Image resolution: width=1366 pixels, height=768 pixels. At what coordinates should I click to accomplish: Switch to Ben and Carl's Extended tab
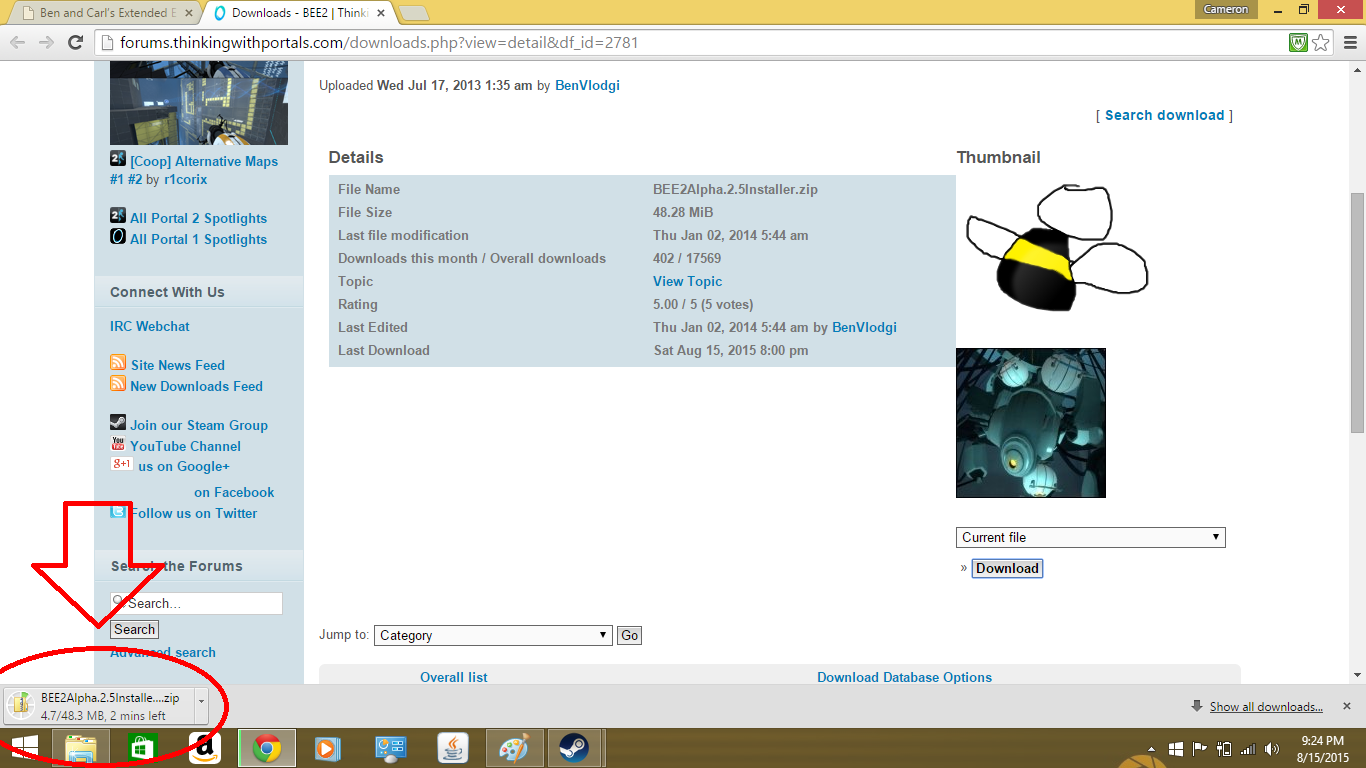[x=108, y=13]
